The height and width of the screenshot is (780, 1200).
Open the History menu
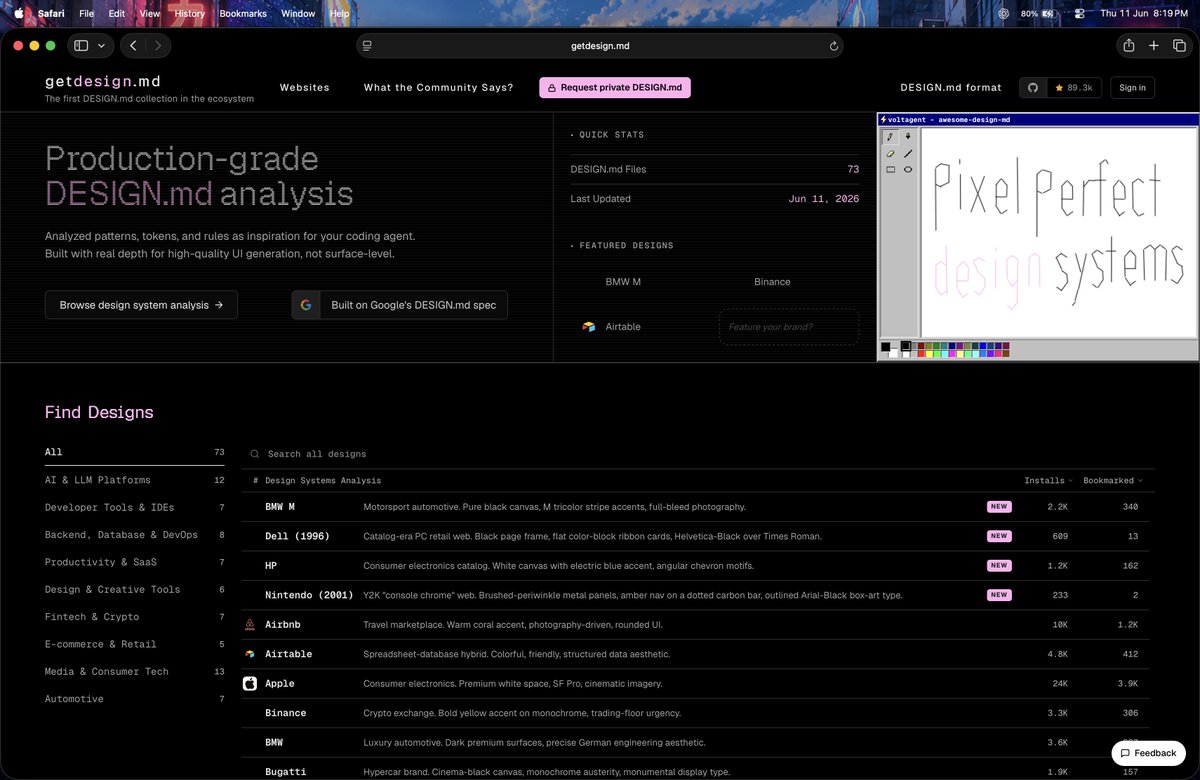189,14
